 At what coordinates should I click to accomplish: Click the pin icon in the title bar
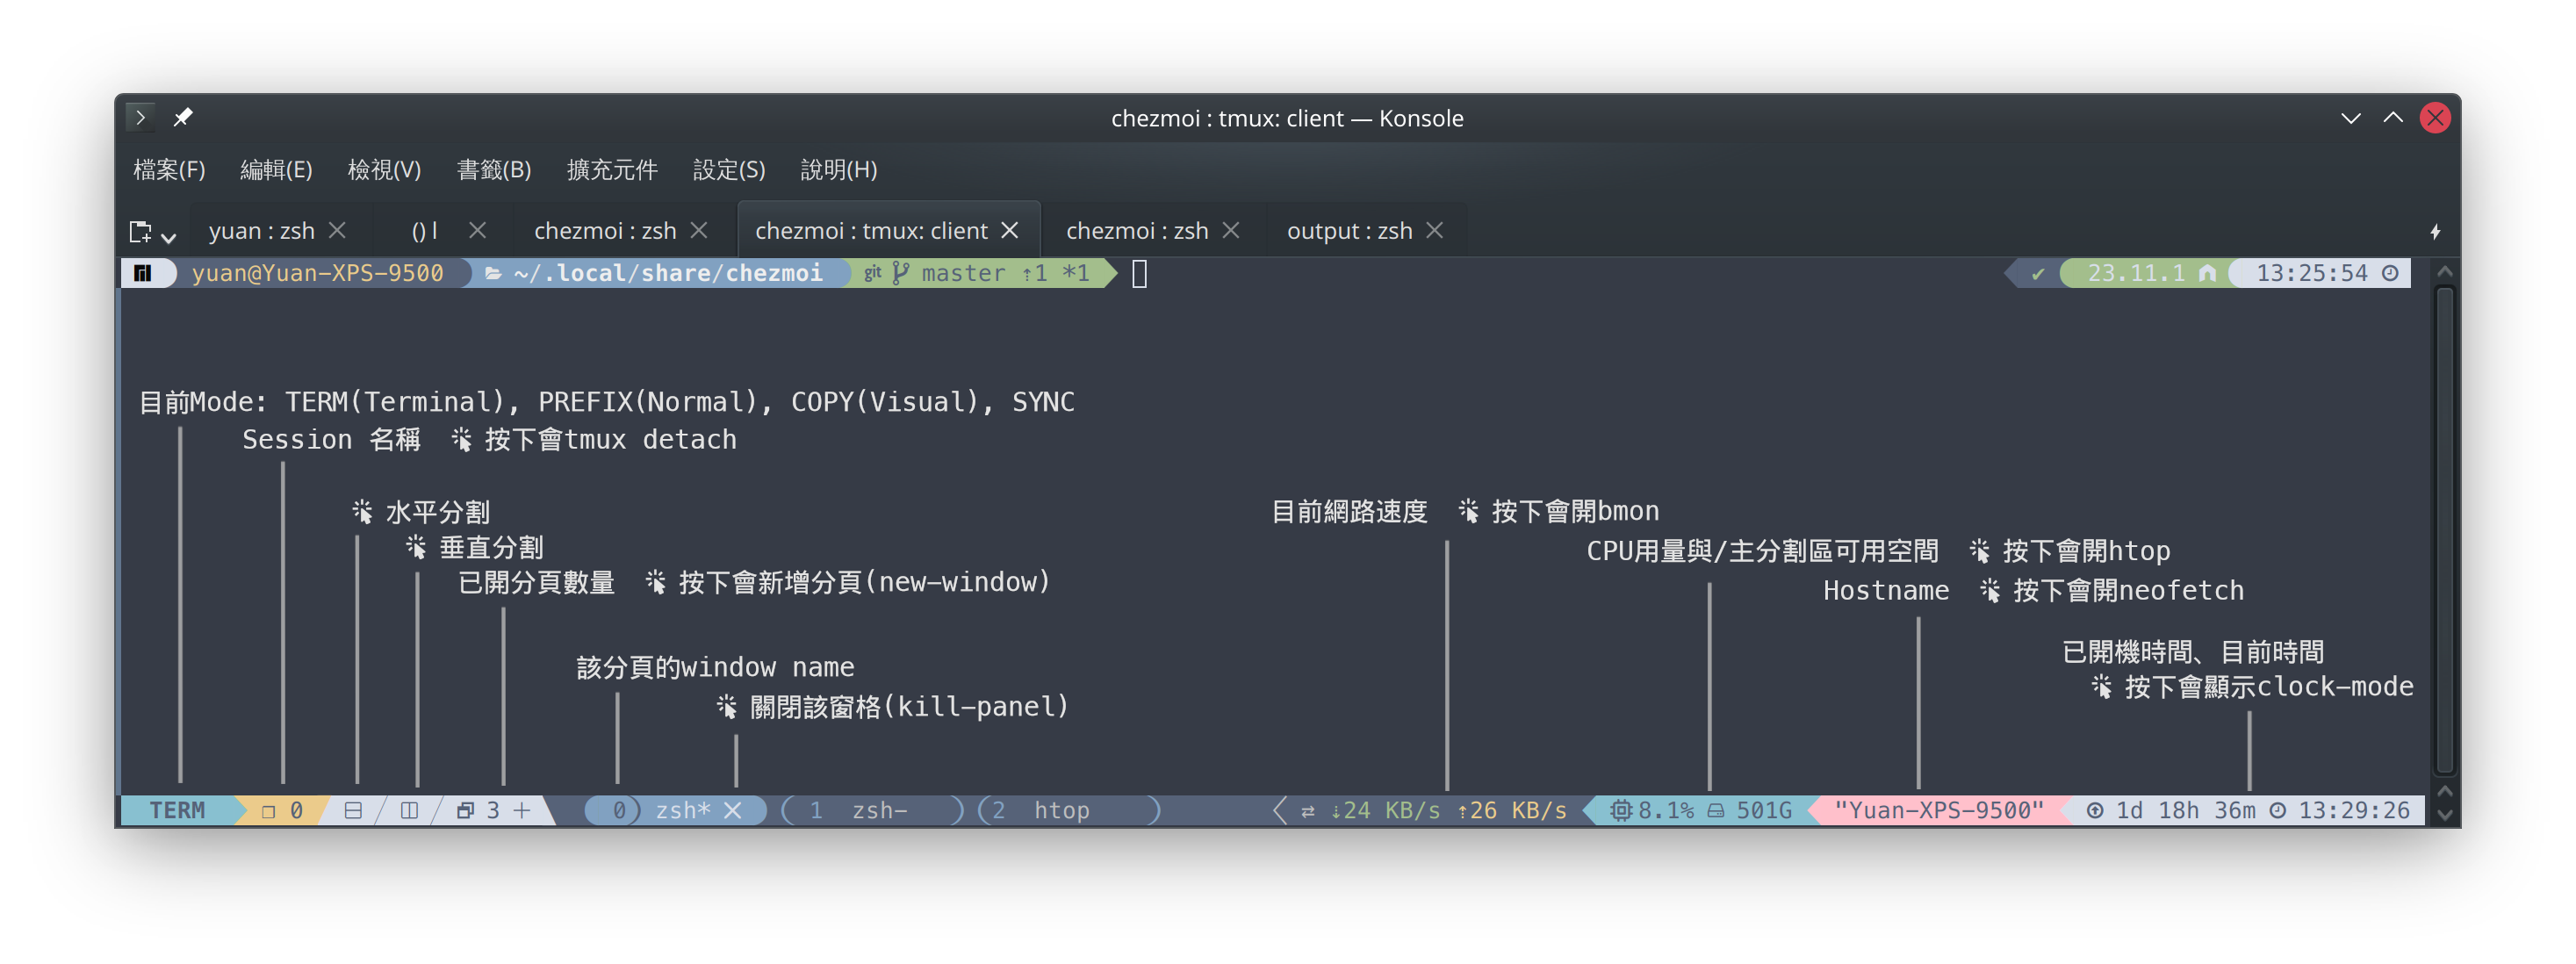(183, 118)
